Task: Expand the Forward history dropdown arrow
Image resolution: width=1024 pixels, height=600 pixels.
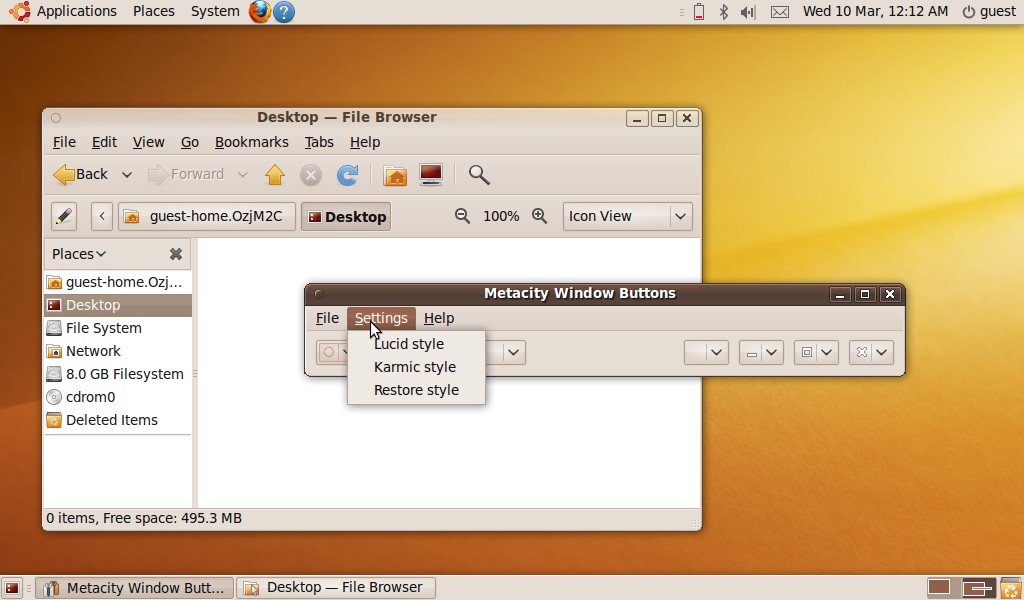Action: coord(242,175)
